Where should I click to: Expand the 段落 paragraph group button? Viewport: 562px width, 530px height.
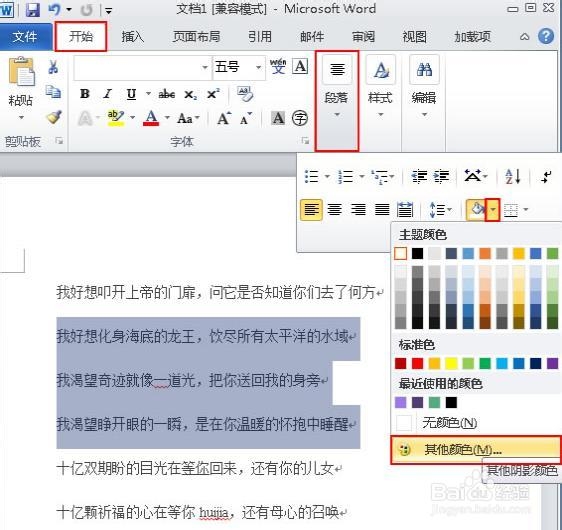pyautogui.click(x=337, y=101)
